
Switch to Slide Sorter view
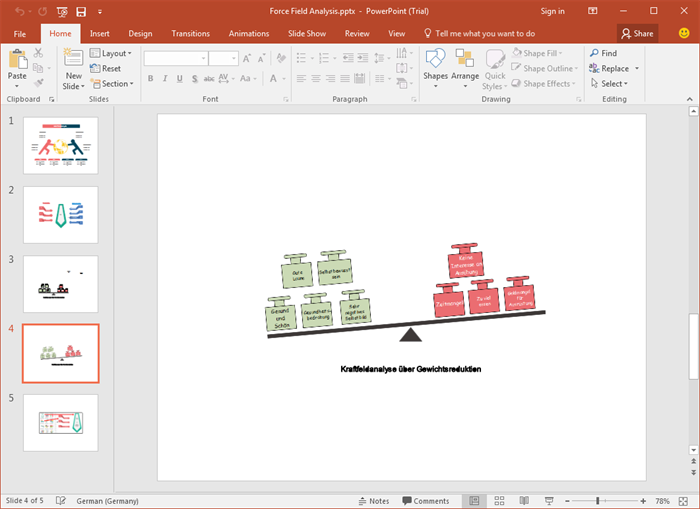[500, 501]
